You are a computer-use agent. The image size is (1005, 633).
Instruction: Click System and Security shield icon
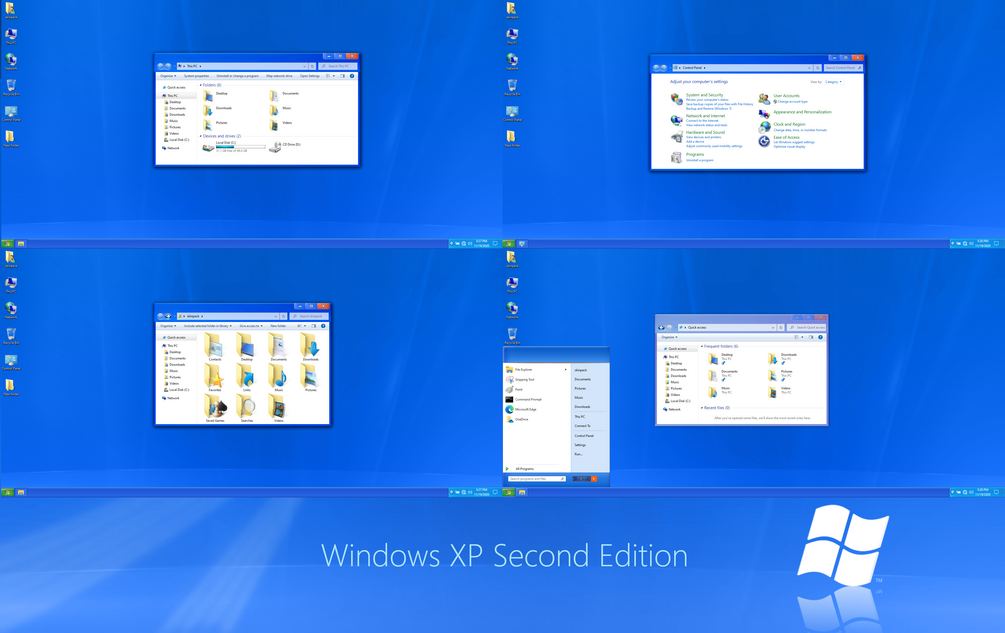point(676,99)
